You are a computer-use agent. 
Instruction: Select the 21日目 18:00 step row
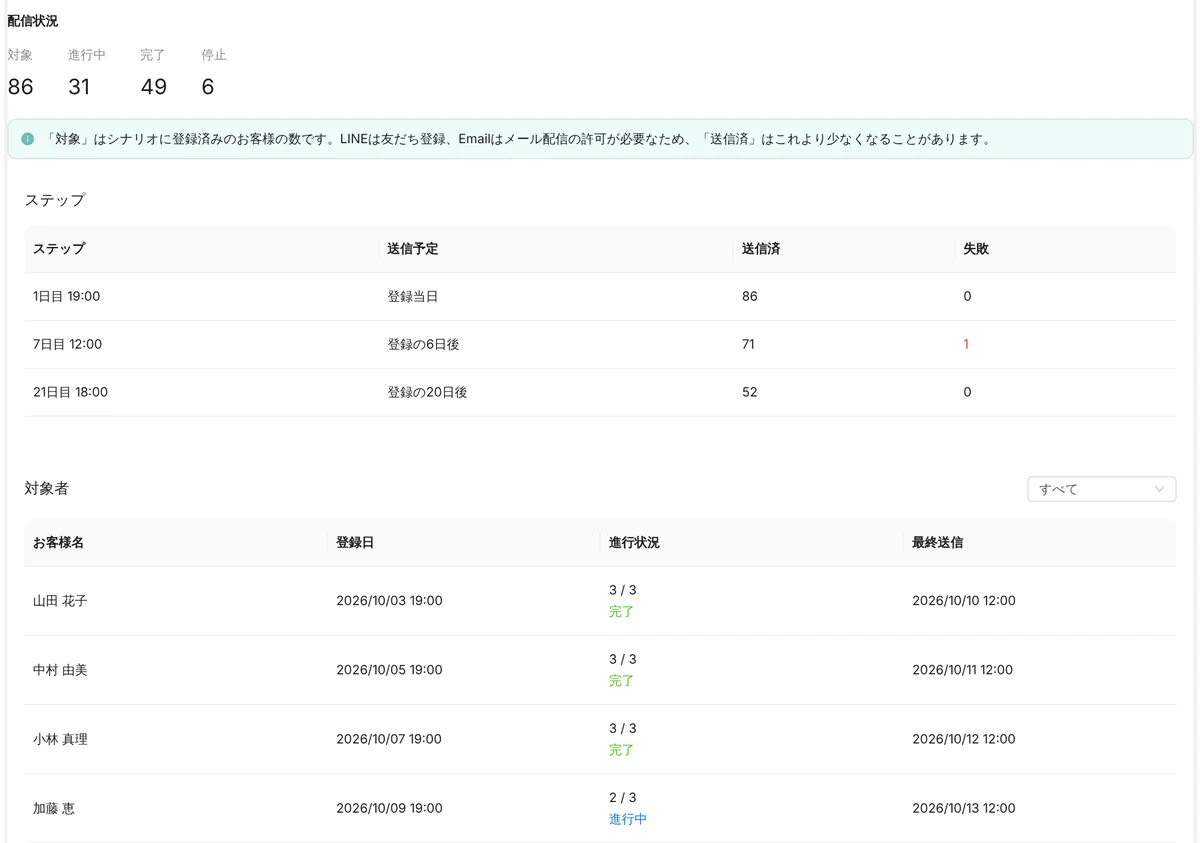click(600, 392)
